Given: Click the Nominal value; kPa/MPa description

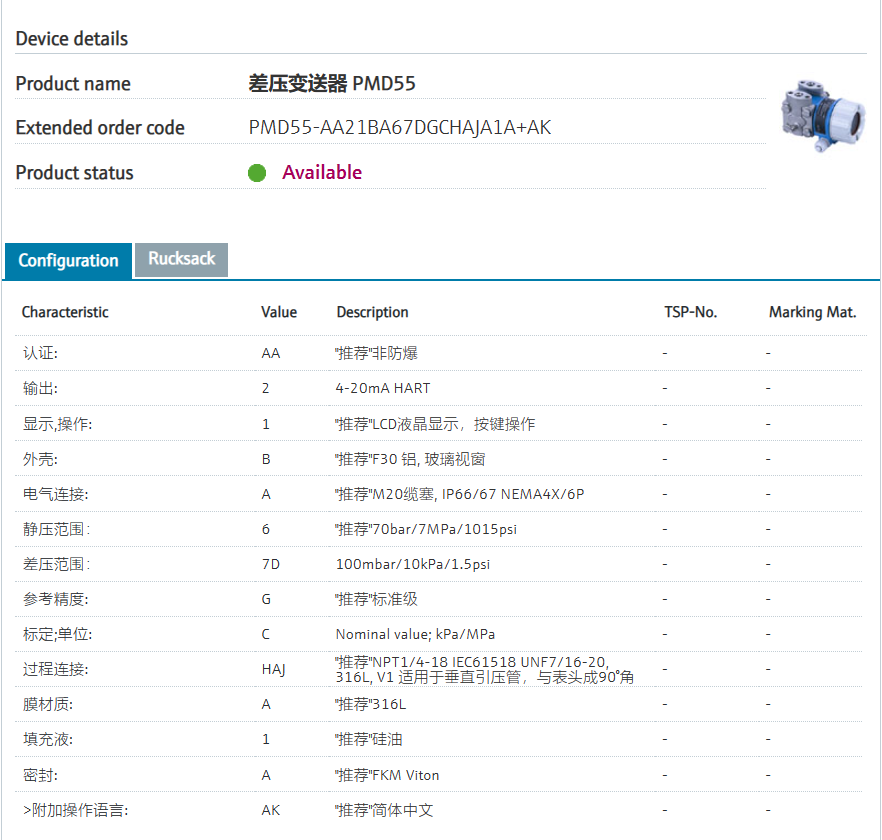Looking at the screenshot, I should tap(415, 634).
